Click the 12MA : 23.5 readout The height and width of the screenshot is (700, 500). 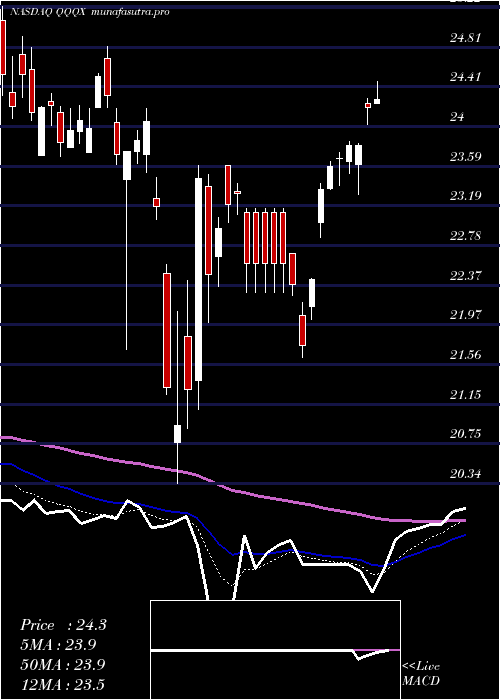pyautogui.click(x=63, y=684)
